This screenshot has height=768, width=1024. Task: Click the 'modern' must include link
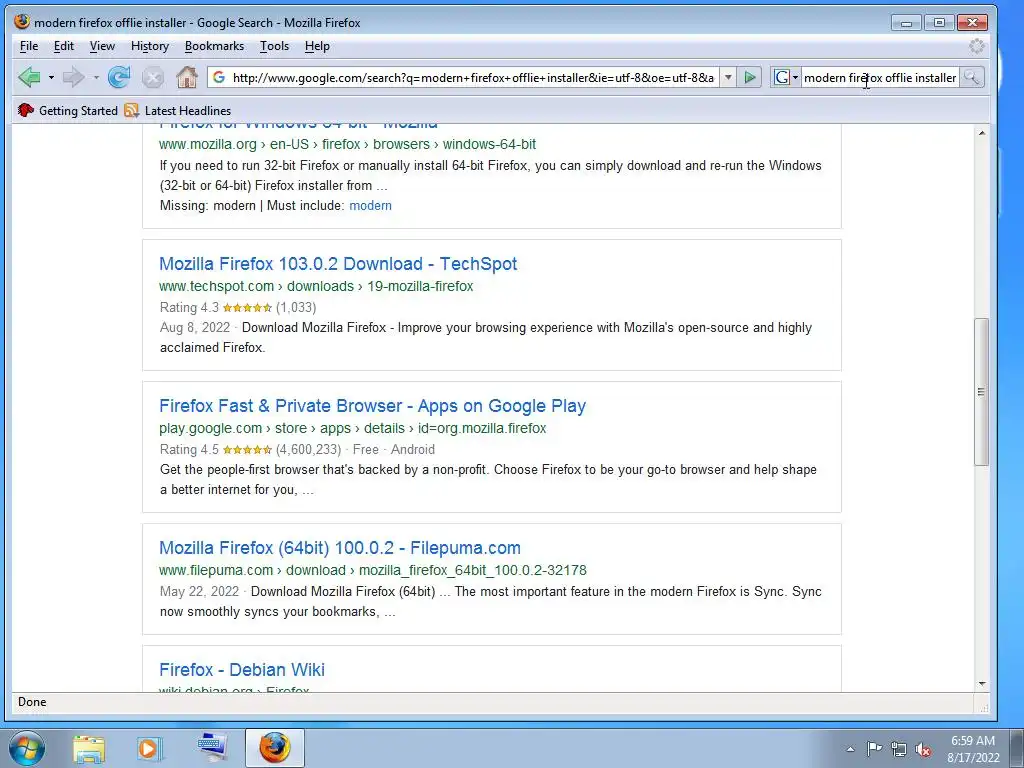click(x=370, y=205)
